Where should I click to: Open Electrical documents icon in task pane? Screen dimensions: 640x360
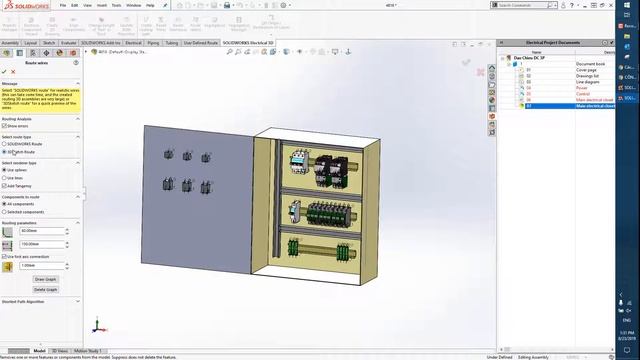[492, 116]
